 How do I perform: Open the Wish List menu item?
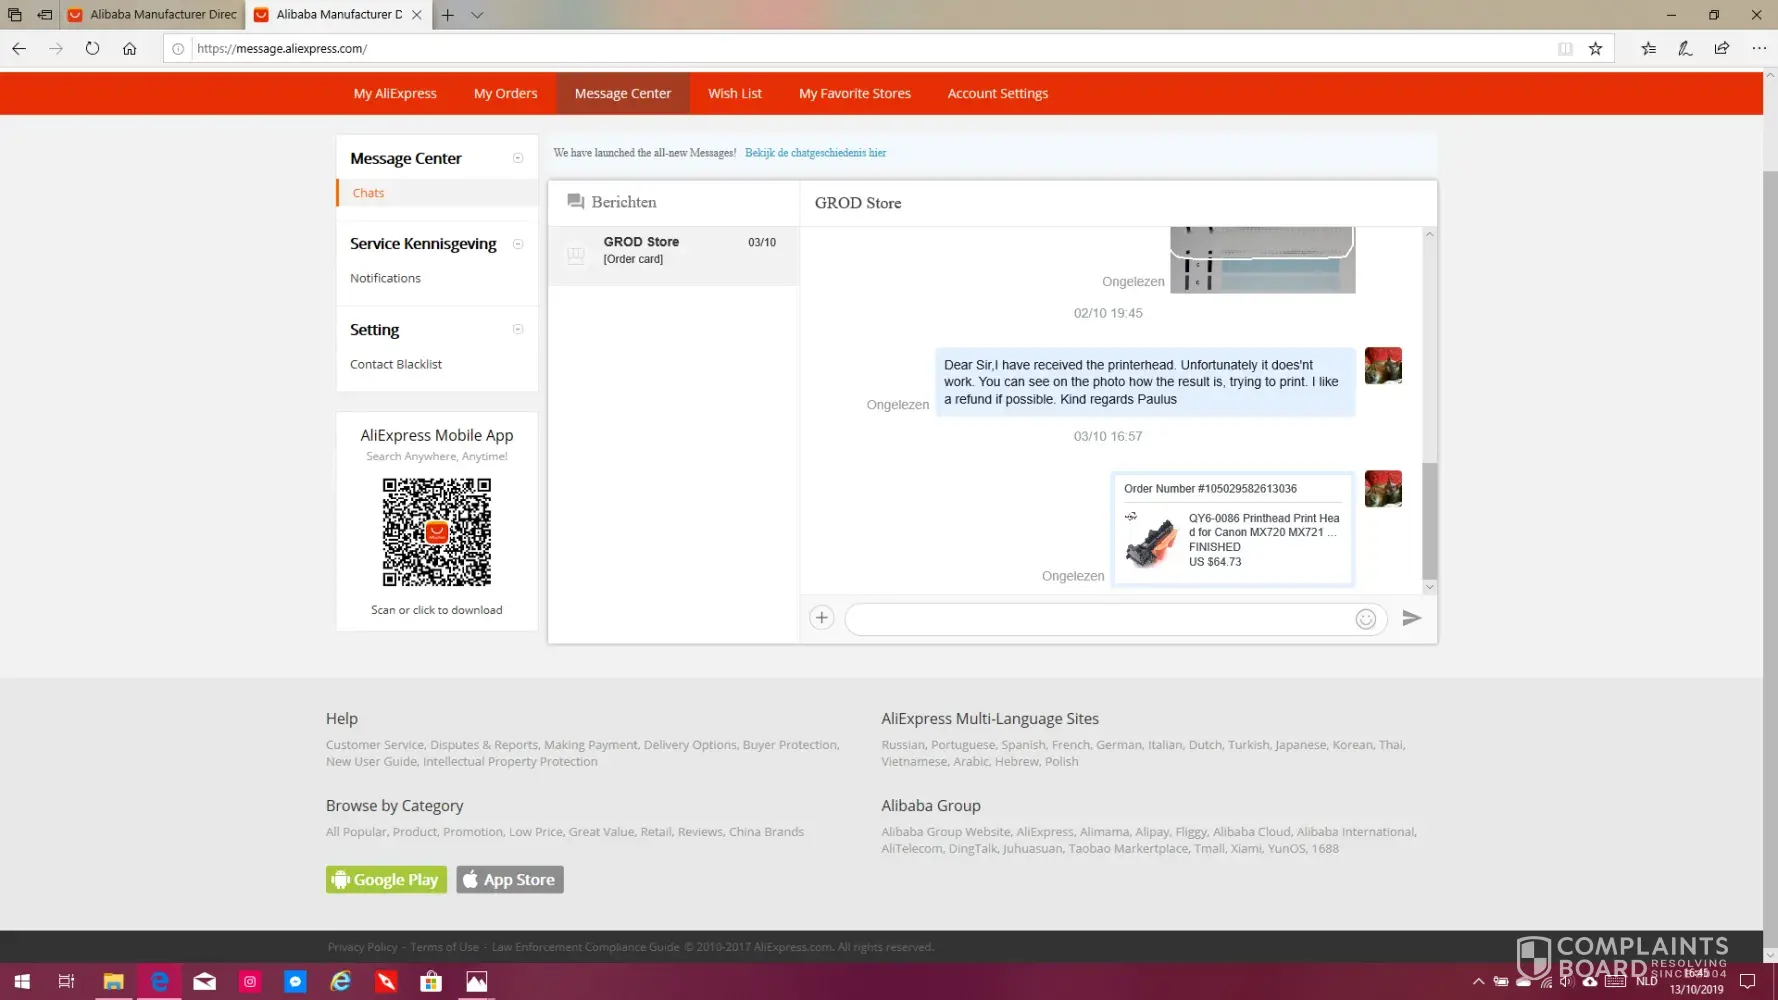[734, 93]
